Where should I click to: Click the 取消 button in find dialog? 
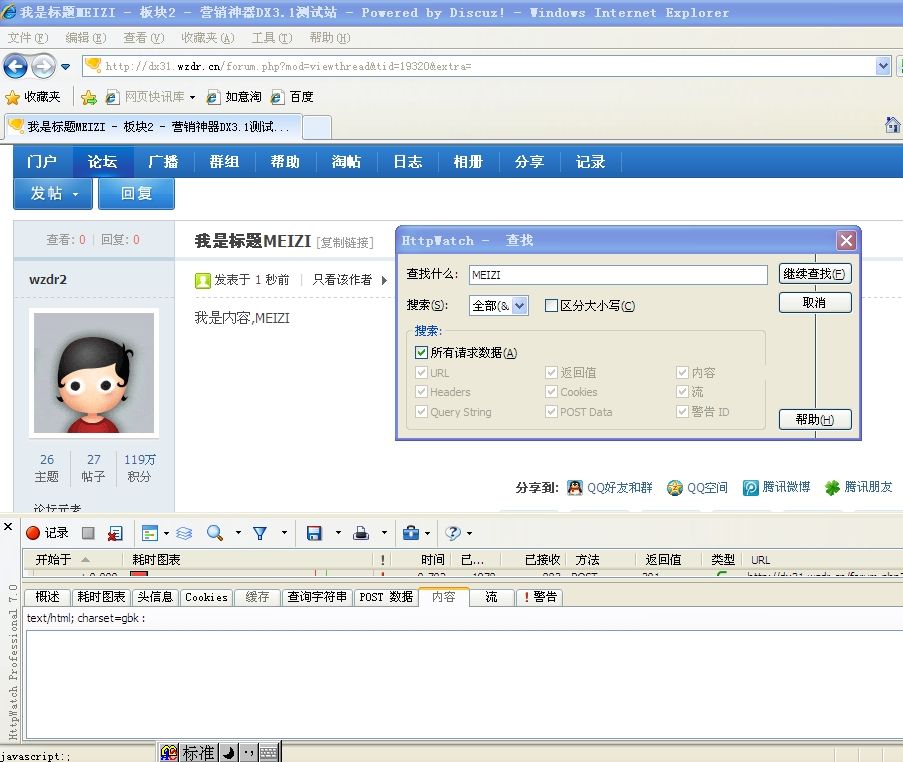(x=814, y=302)
